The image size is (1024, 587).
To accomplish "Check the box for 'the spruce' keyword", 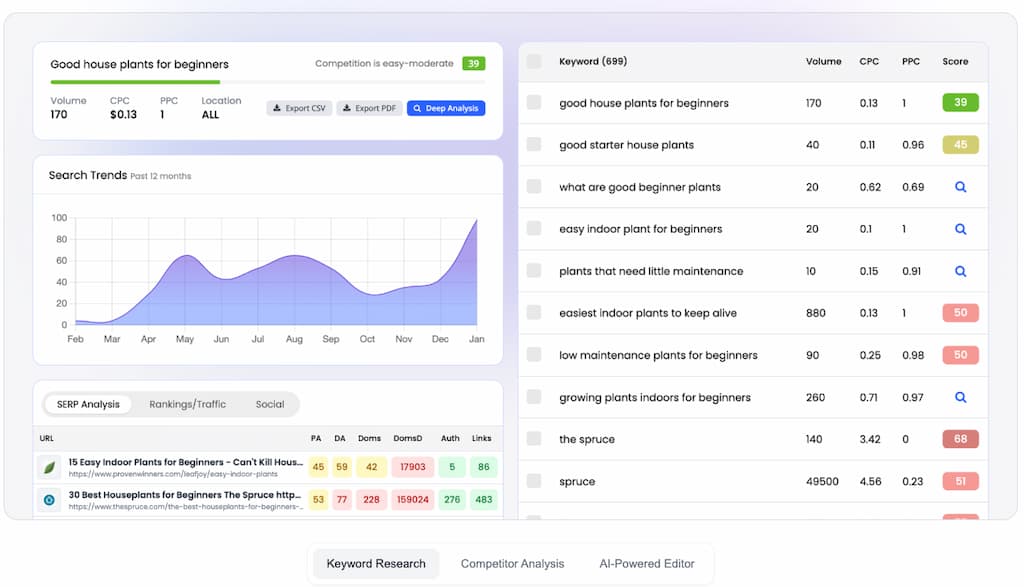I will [x=534, y=439].
